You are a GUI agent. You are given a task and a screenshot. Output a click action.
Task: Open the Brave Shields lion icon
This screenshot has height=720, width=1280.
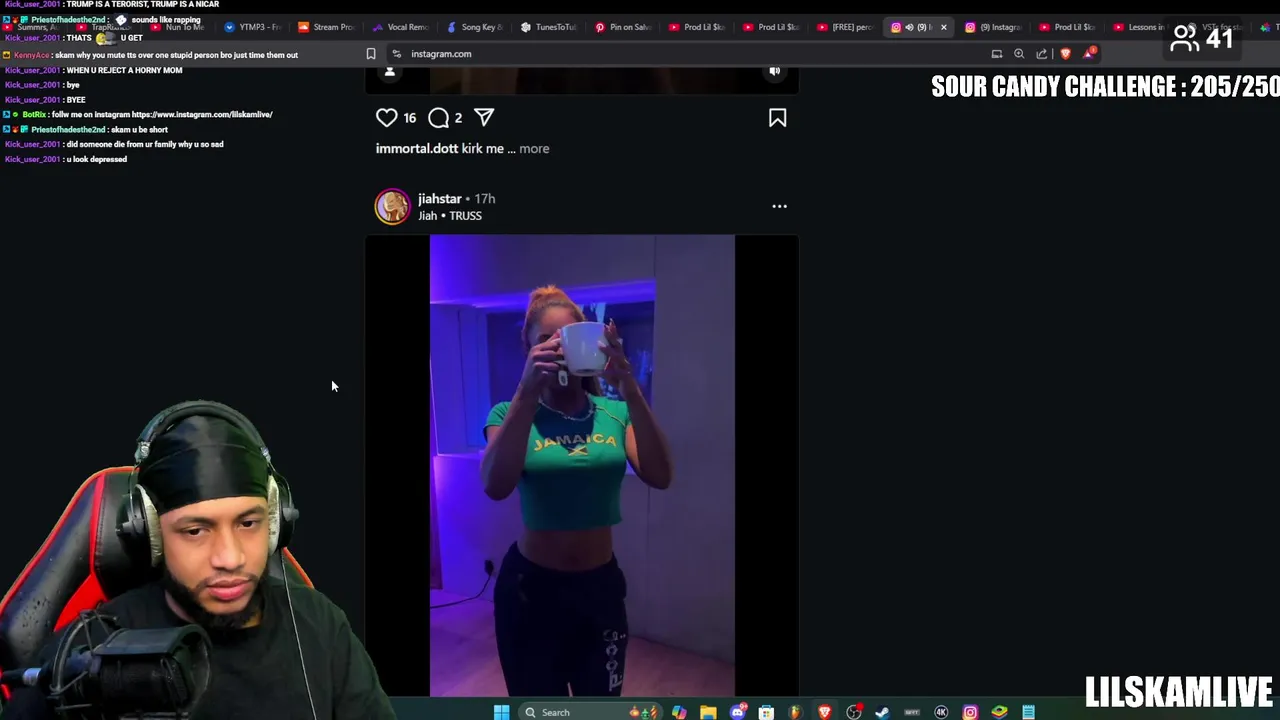coord(1065,54)
